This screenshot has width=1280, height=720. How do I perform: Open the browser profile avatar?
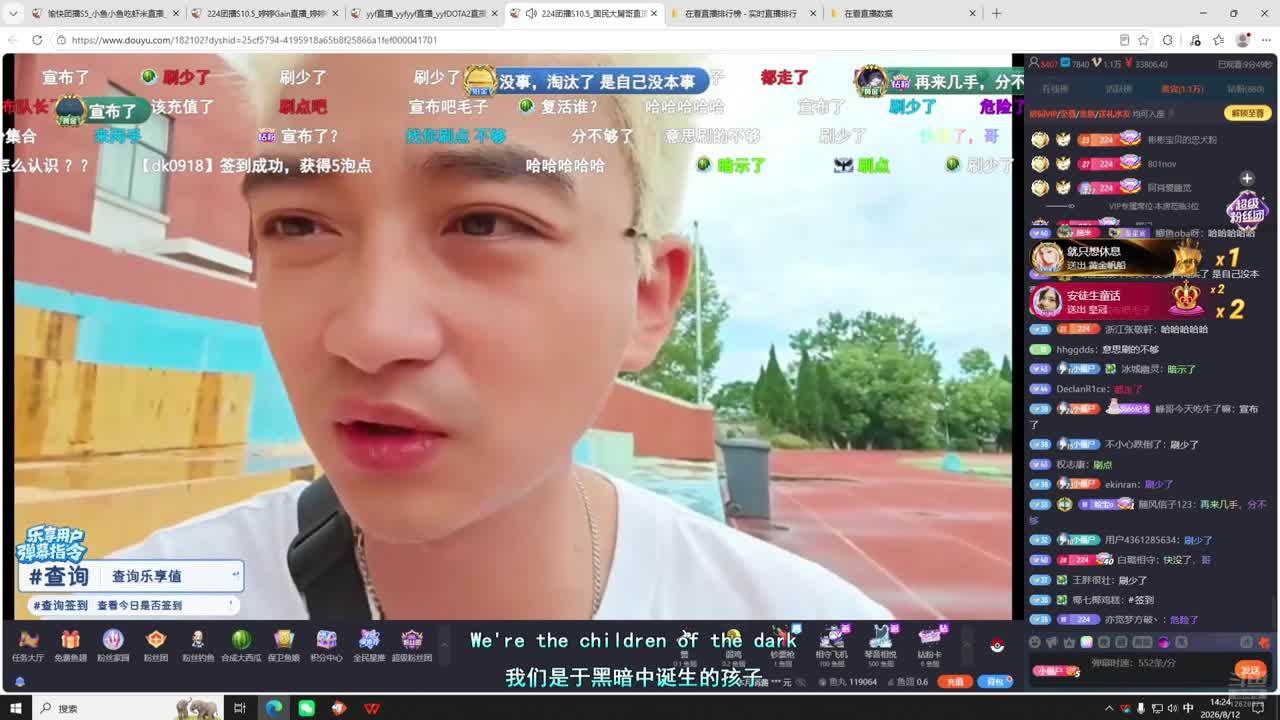click(1243, 40)
